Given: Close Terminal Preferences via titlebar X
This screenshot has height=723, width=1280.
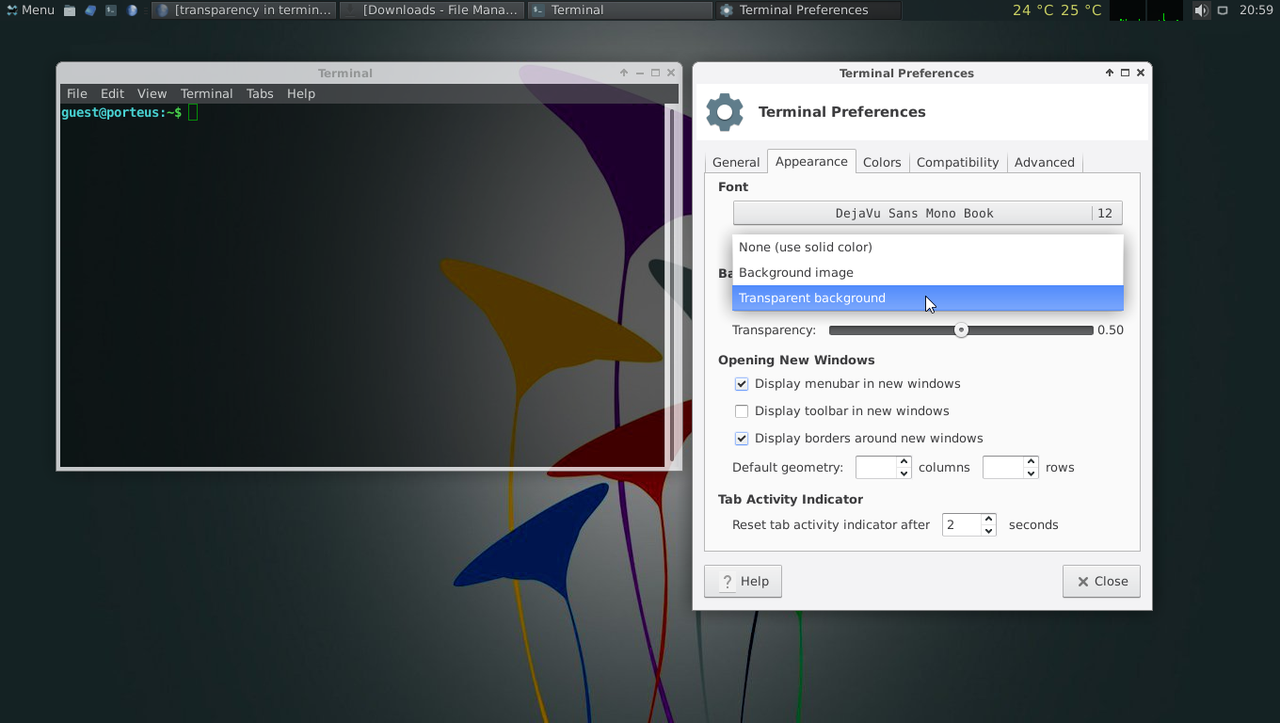Looking at the screenshot, I should click(x=1141, y=73).
